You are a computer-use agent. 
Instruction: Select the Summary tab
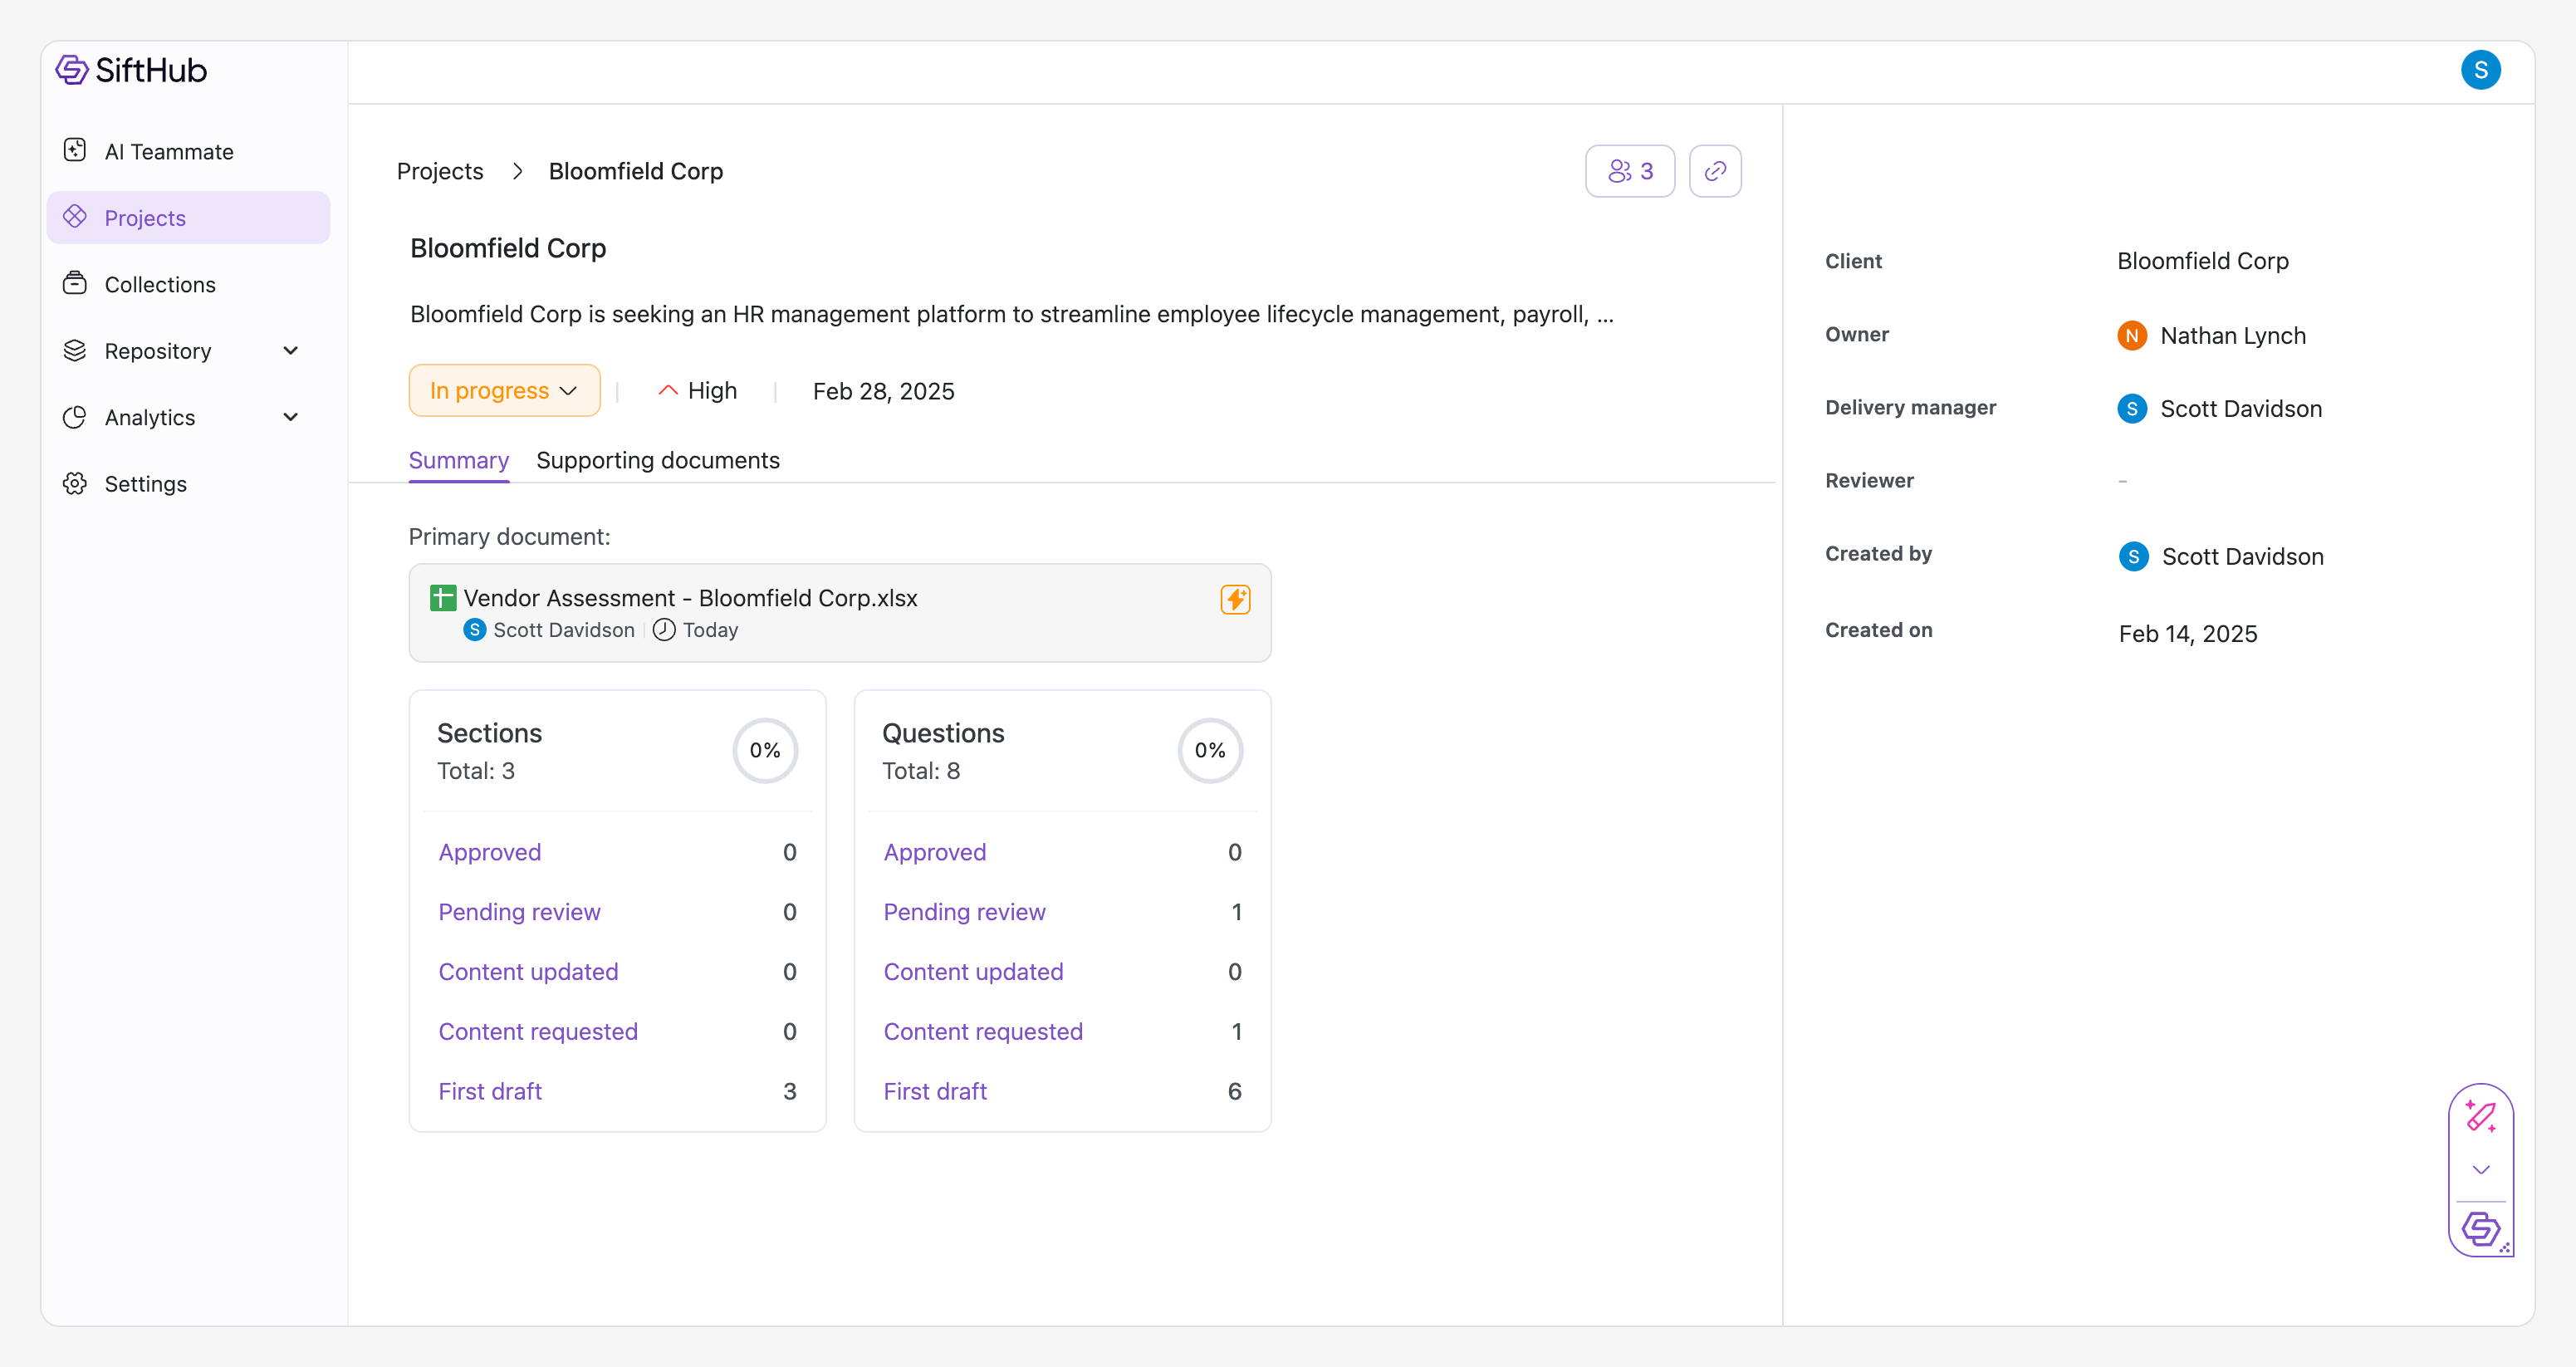[458, 460]
